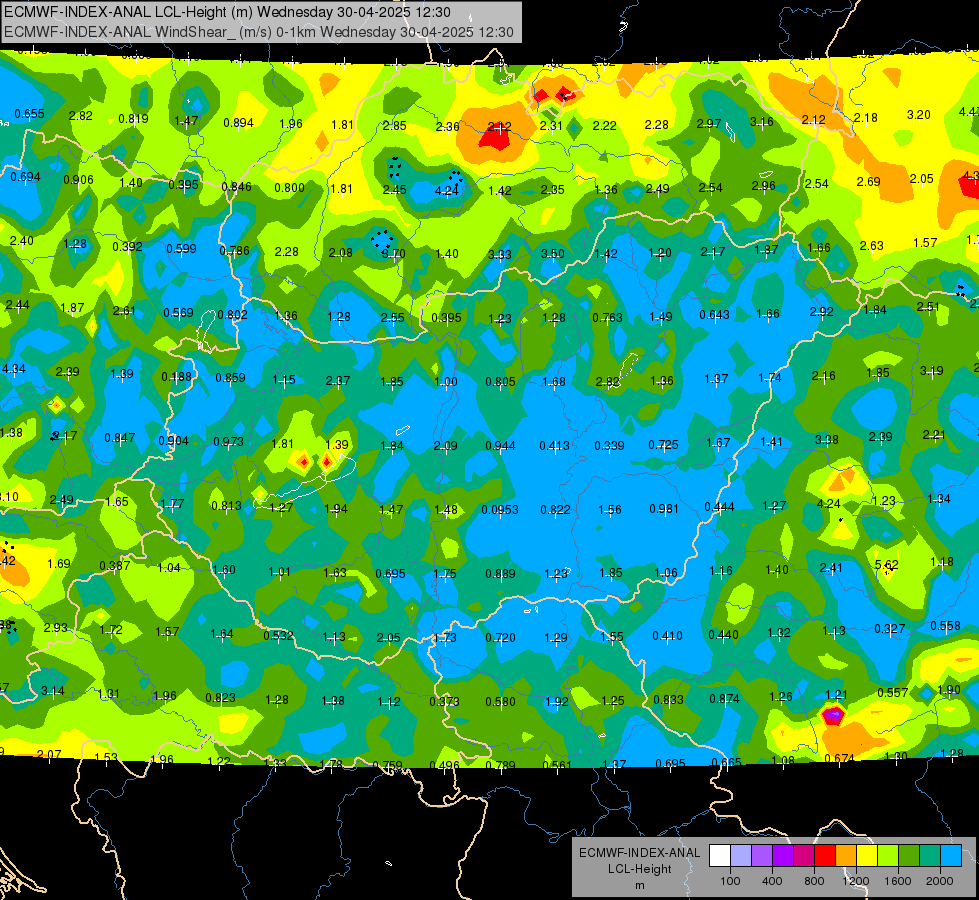The height and width of the screenshot is (900, 979).
Task: Click the pale lavender legend swatch above 100
Action: coord(741,855)
